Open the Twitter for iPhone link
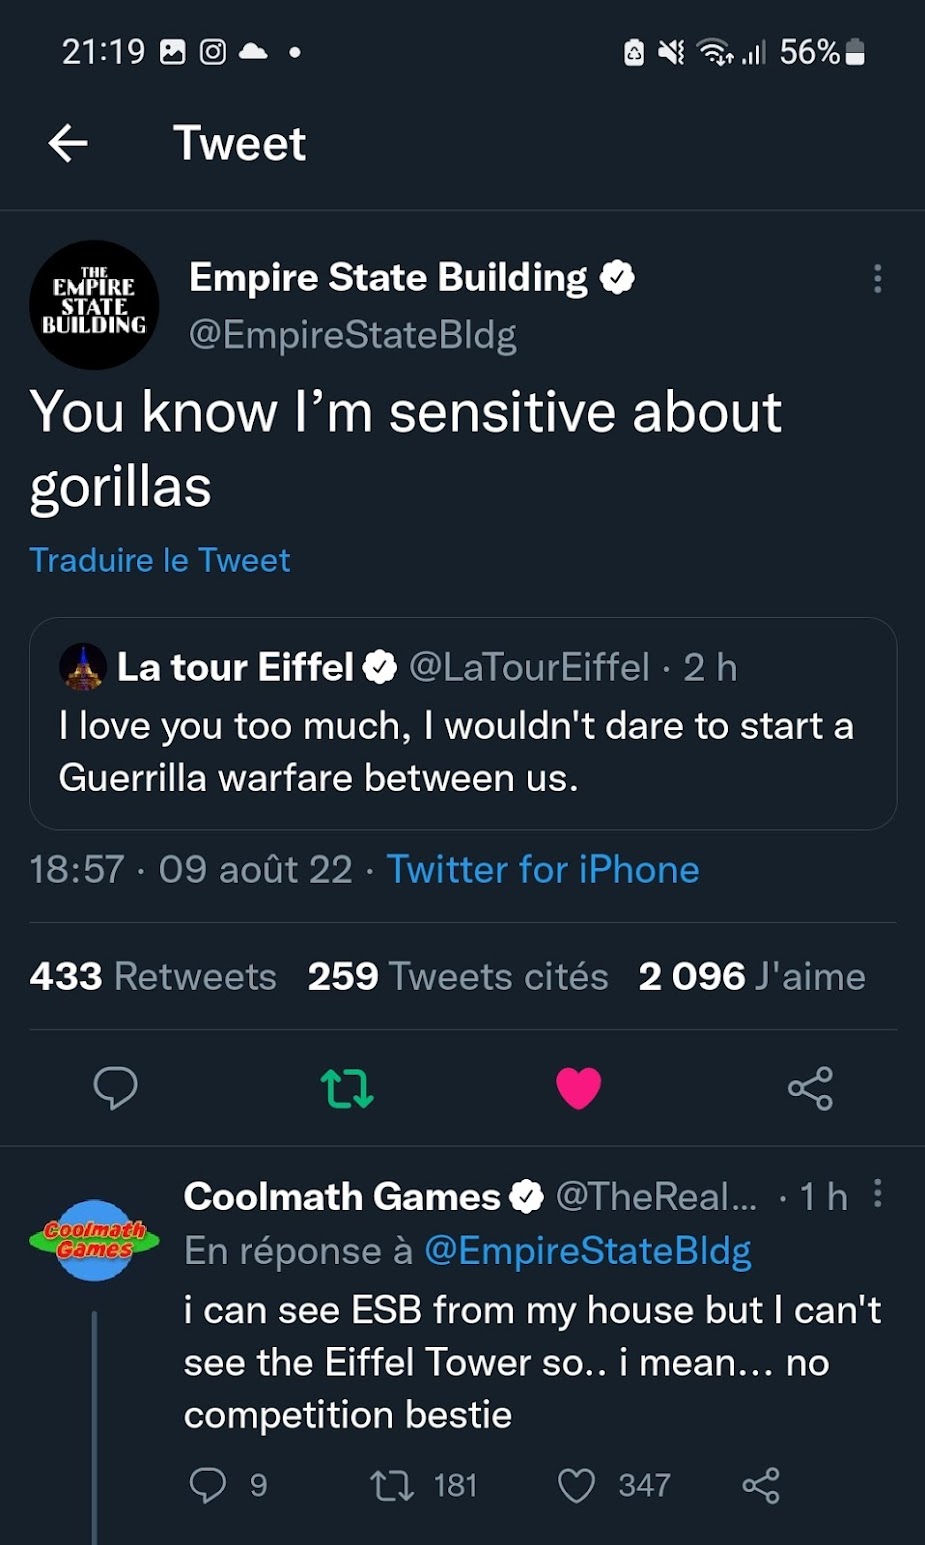This screenshot has height=1545, width=925. pos(543,870)
